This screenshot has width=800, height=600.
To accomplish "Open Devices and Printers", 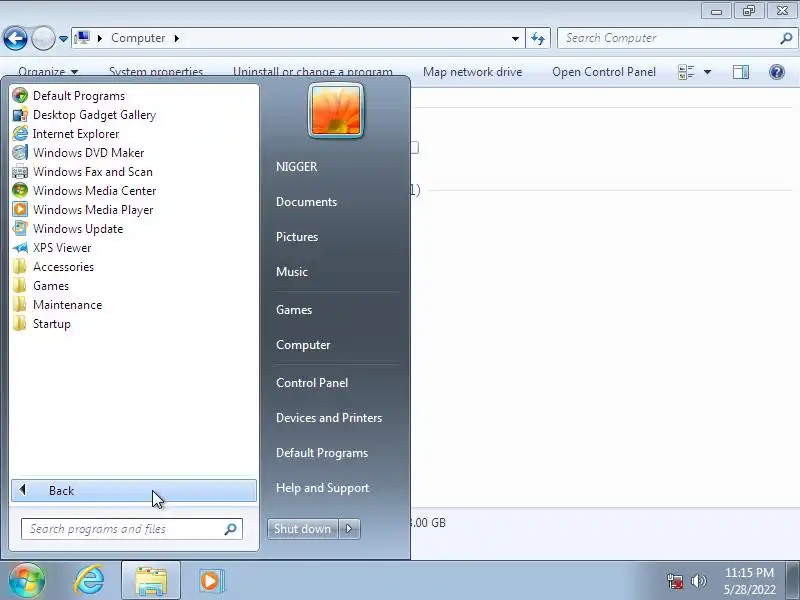I will tap(329, 418).
